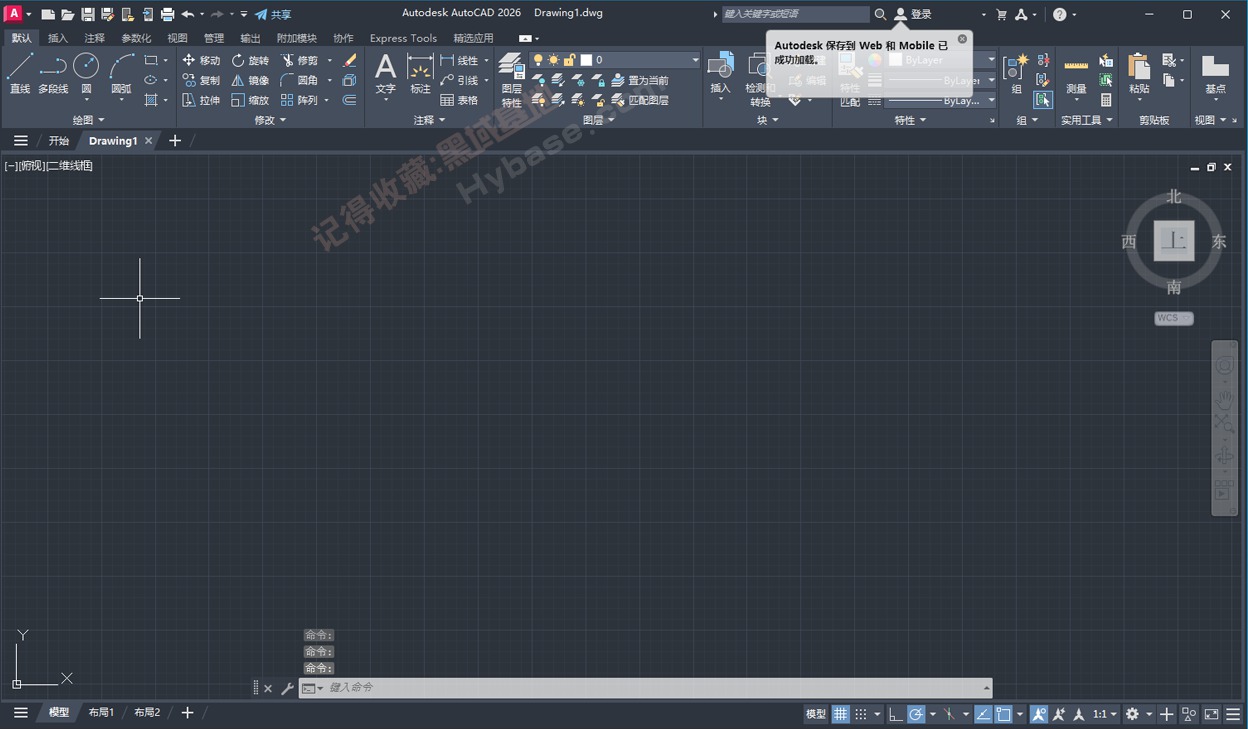Select the 圆弧 (Arc) tool

(x=121, y=74)
